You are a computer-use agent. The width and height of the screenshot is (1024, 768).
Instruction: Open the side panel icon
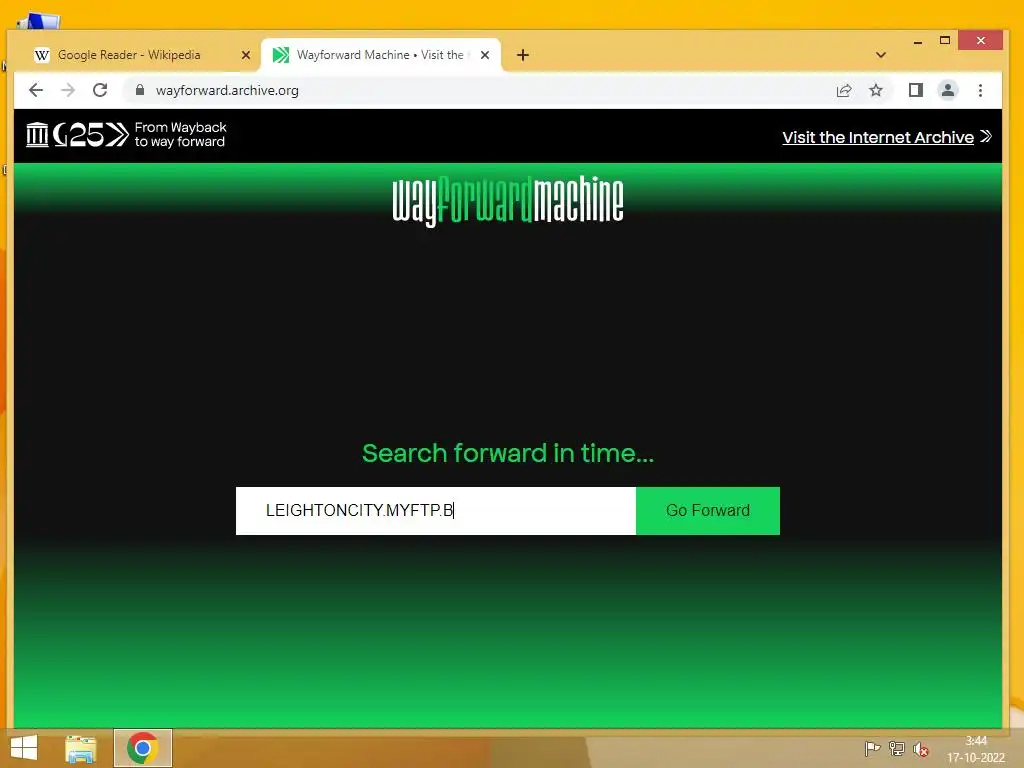(x=916, y=90)
